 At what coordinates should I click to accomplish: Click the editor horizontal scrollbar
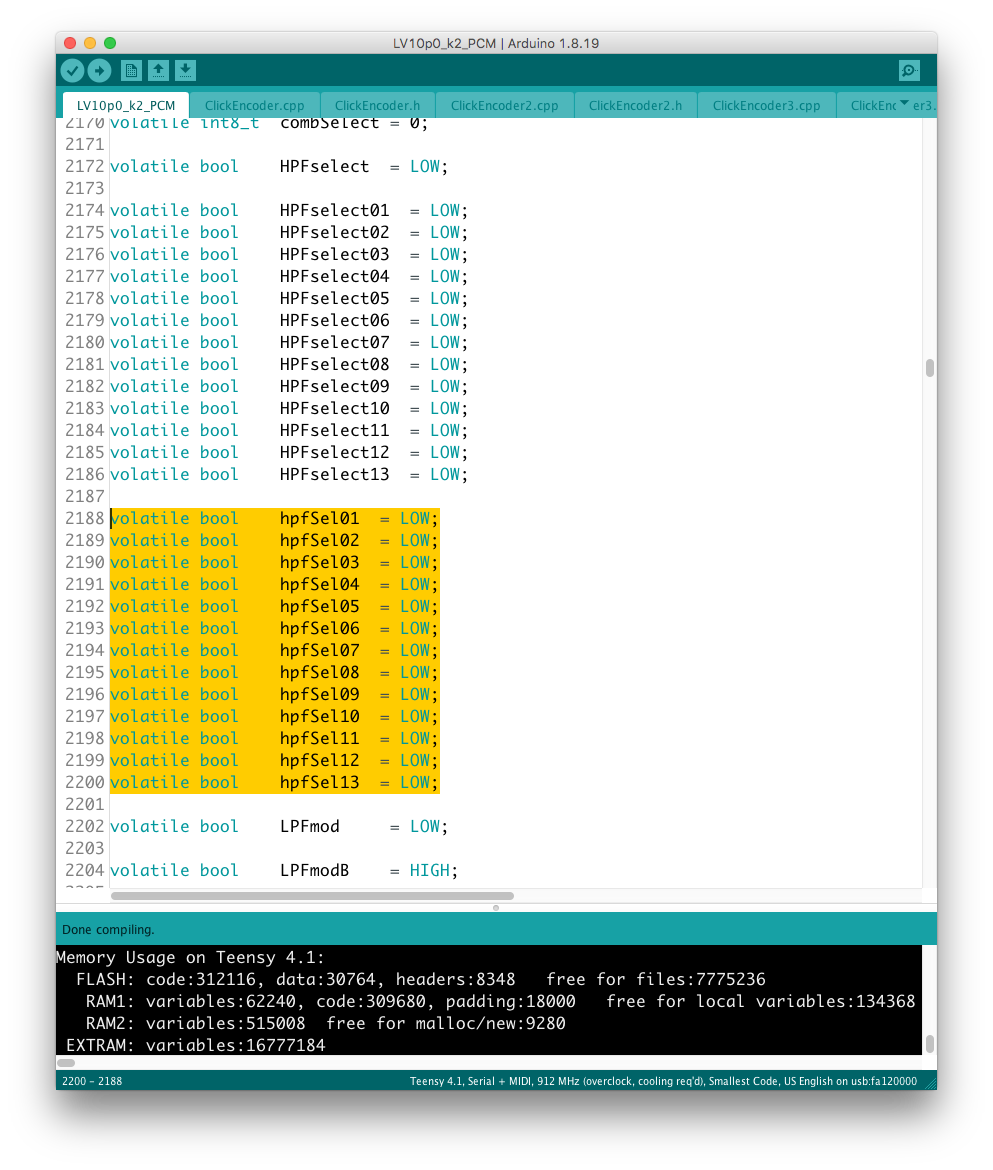(x=311, y=896)
